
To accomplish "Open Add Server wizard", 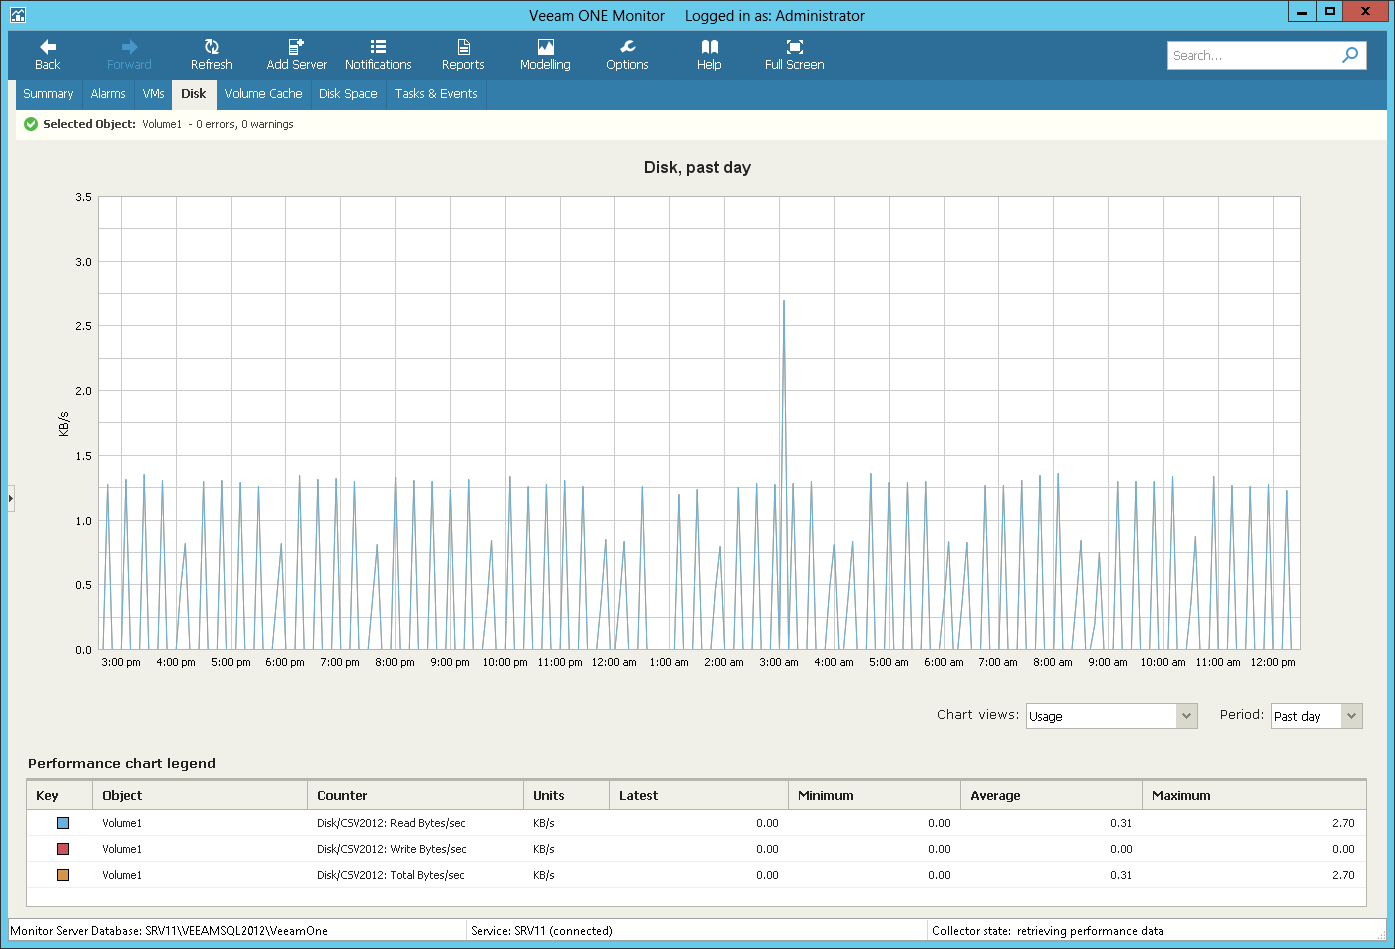I will click(296, 55).
